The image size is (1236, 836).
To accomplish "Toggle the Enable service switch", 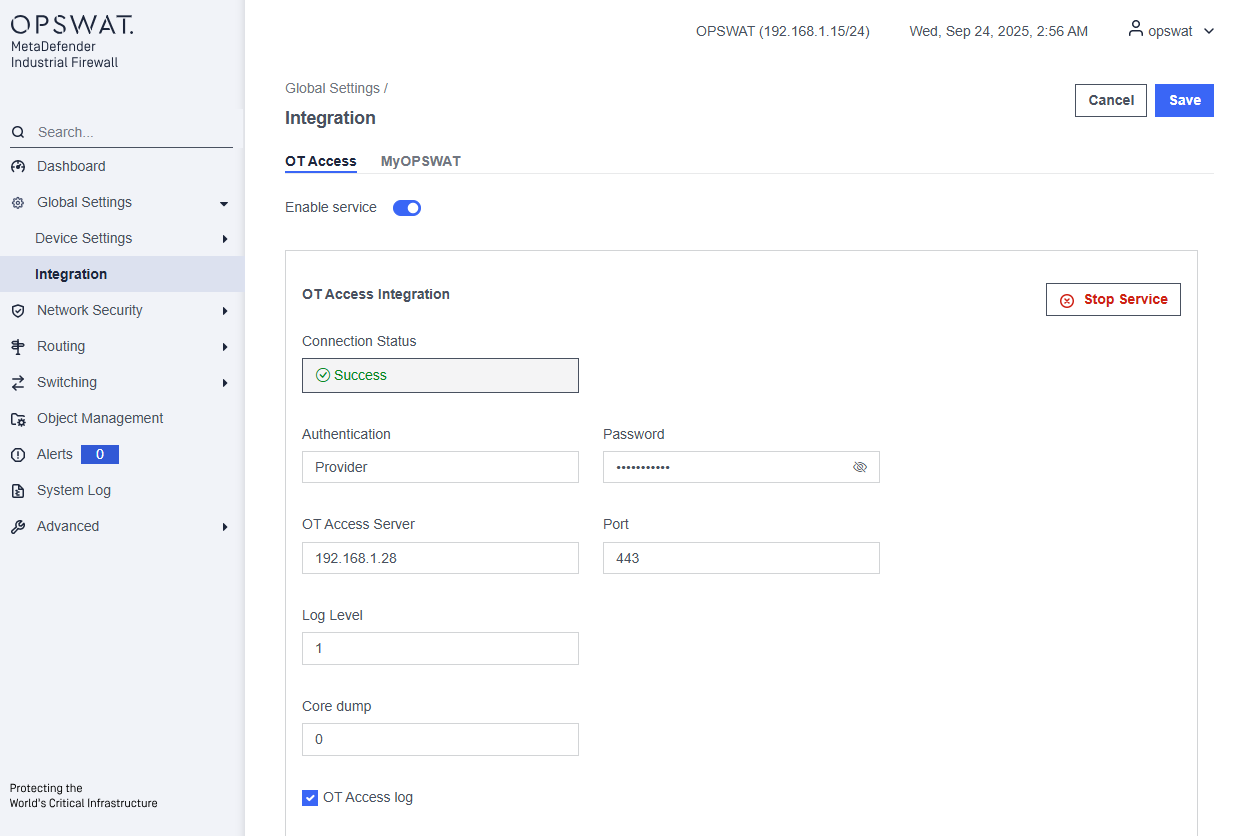I will pyautogui.click(x=407, y=208).
